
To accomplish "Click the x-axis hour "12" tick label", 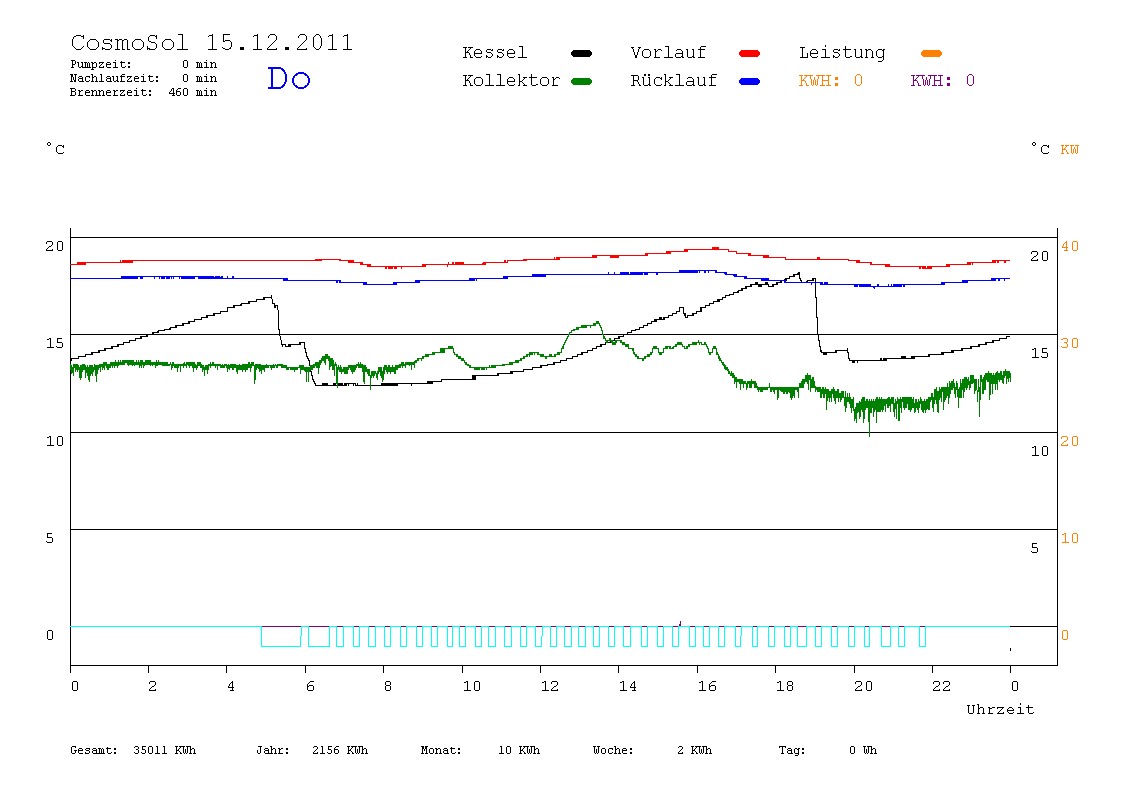I will coord(550,686).
